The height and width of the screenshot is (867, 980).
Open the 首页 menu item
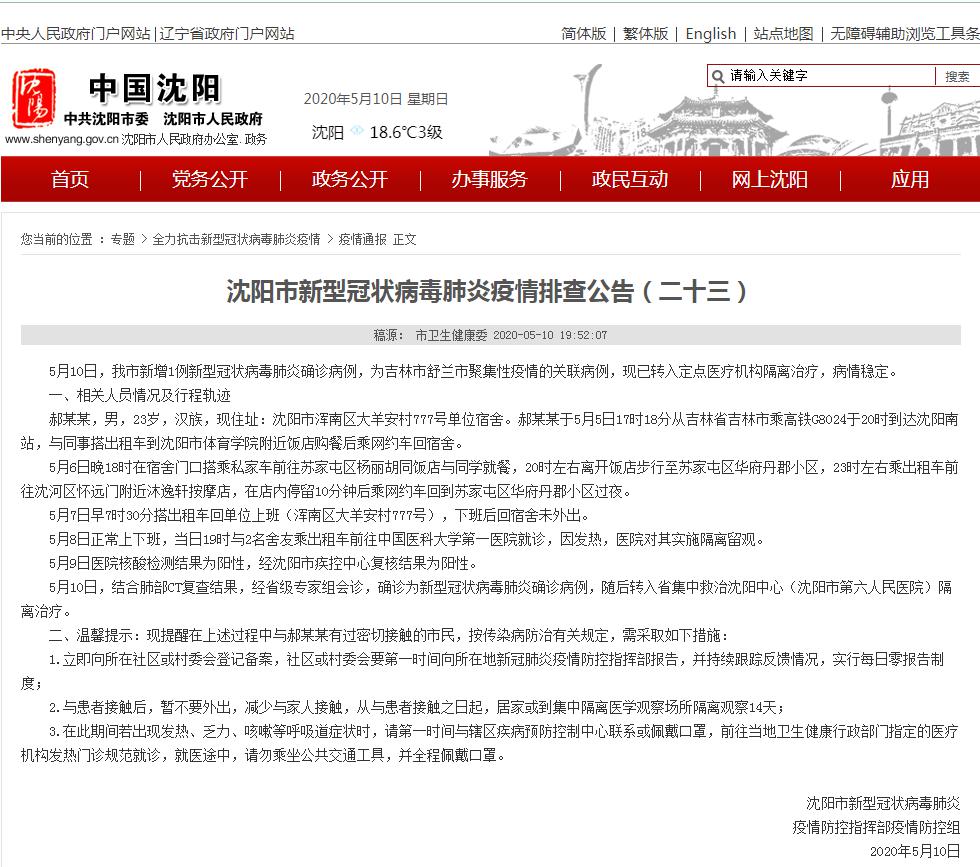click(x=70, y=180)
